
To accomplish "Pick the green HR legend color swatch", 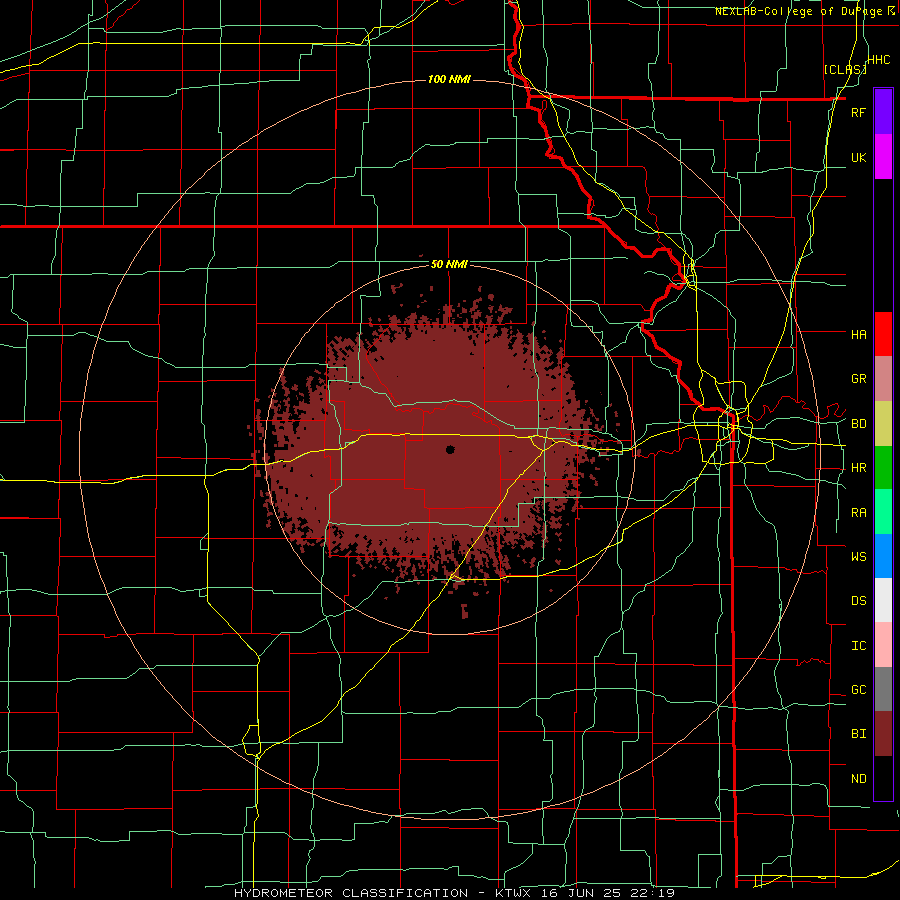I will [x=883, y=468].
